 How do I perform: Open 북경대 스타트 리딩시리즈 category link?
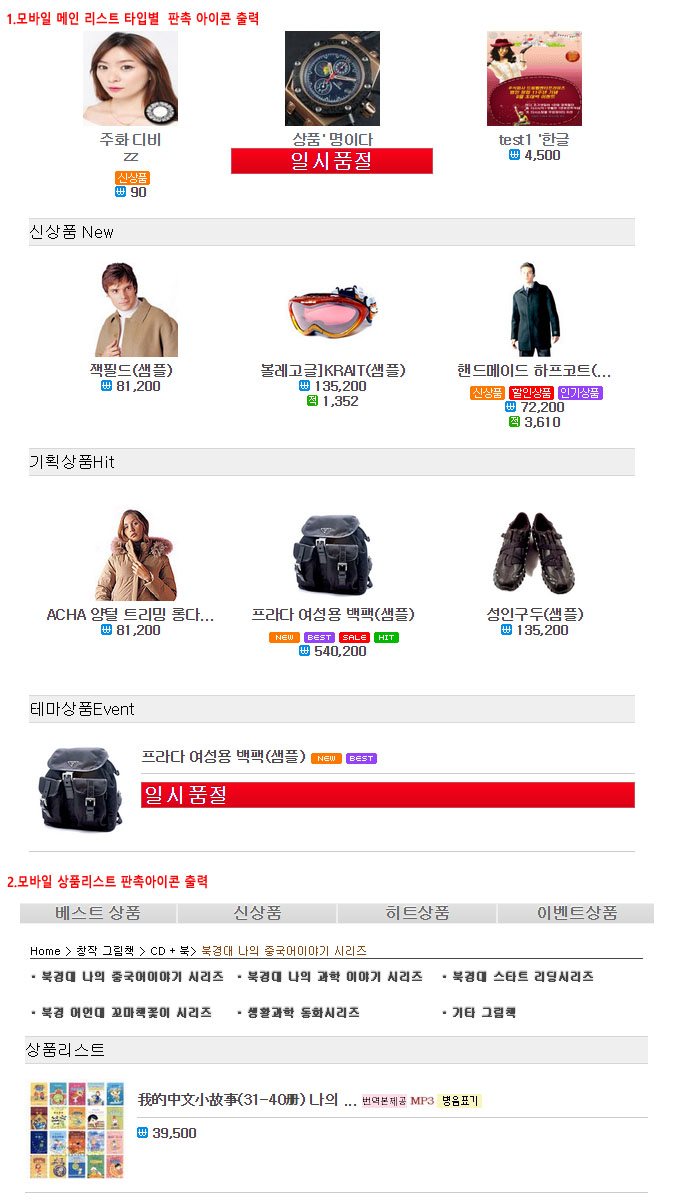click(522, 976)
